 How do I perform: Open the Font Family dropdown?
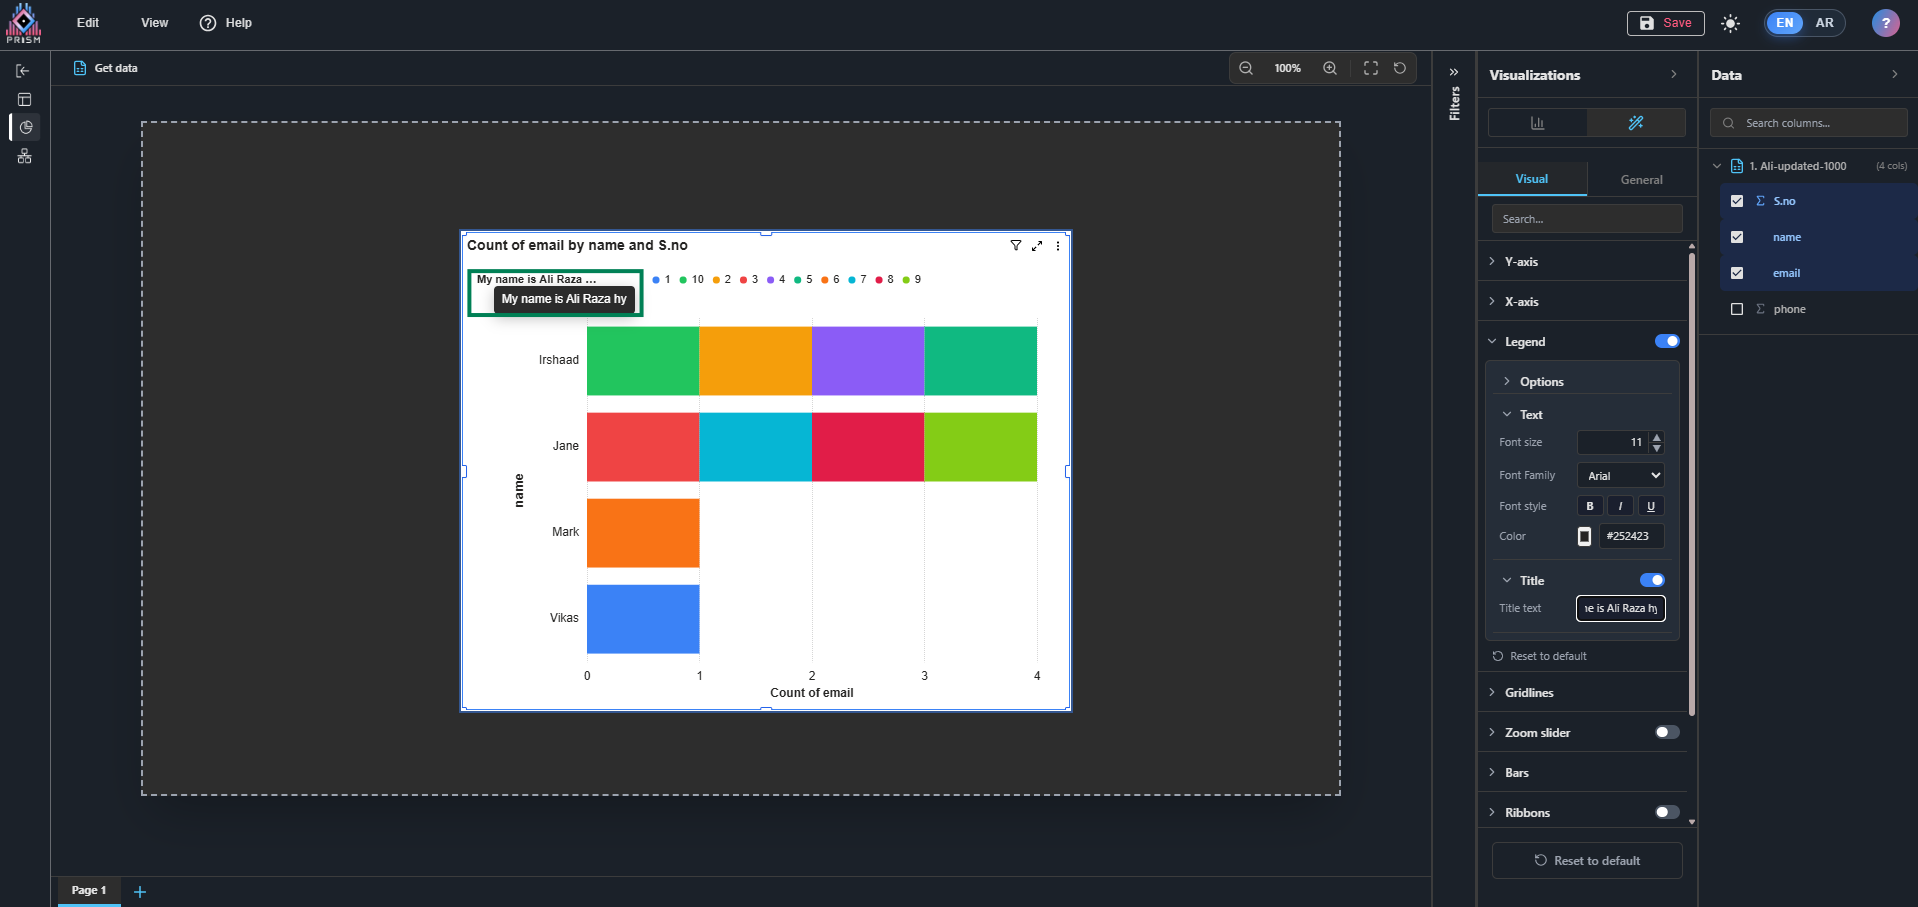coord(1621,476)
